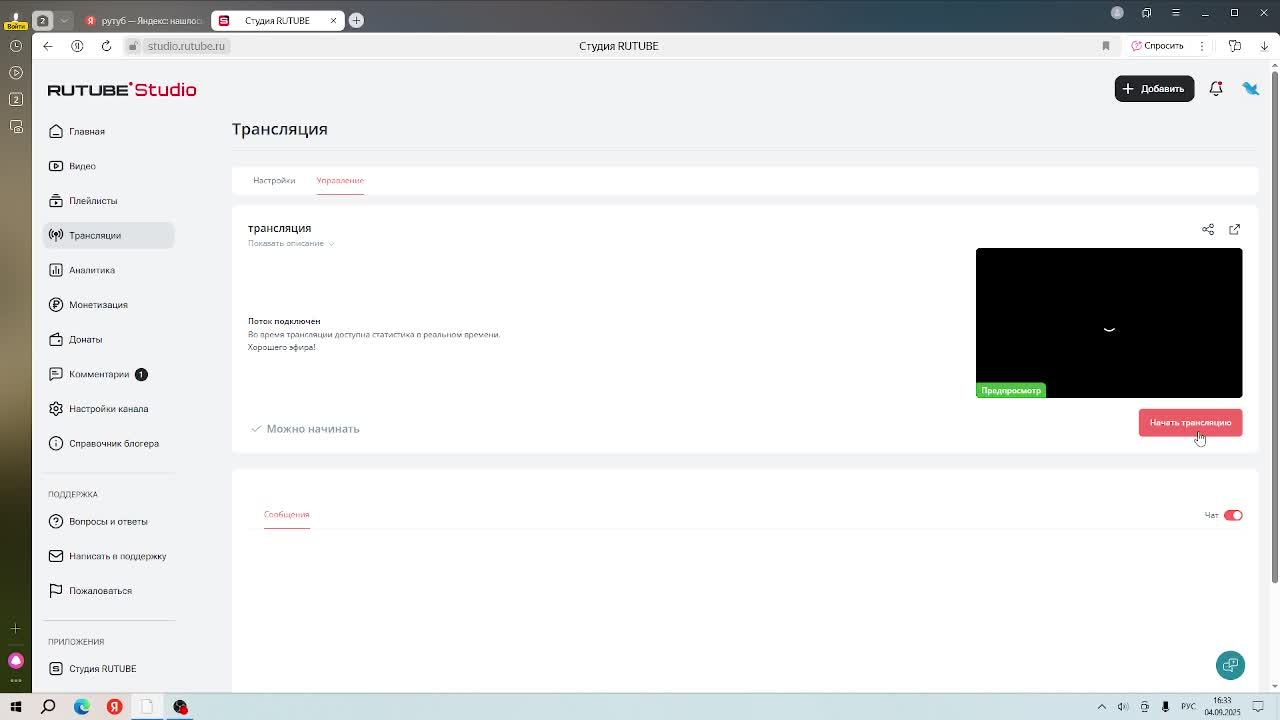Bookmark this page in the address bar
Viewport: 1280px width, 720px height.
[x=1105, y=46]
